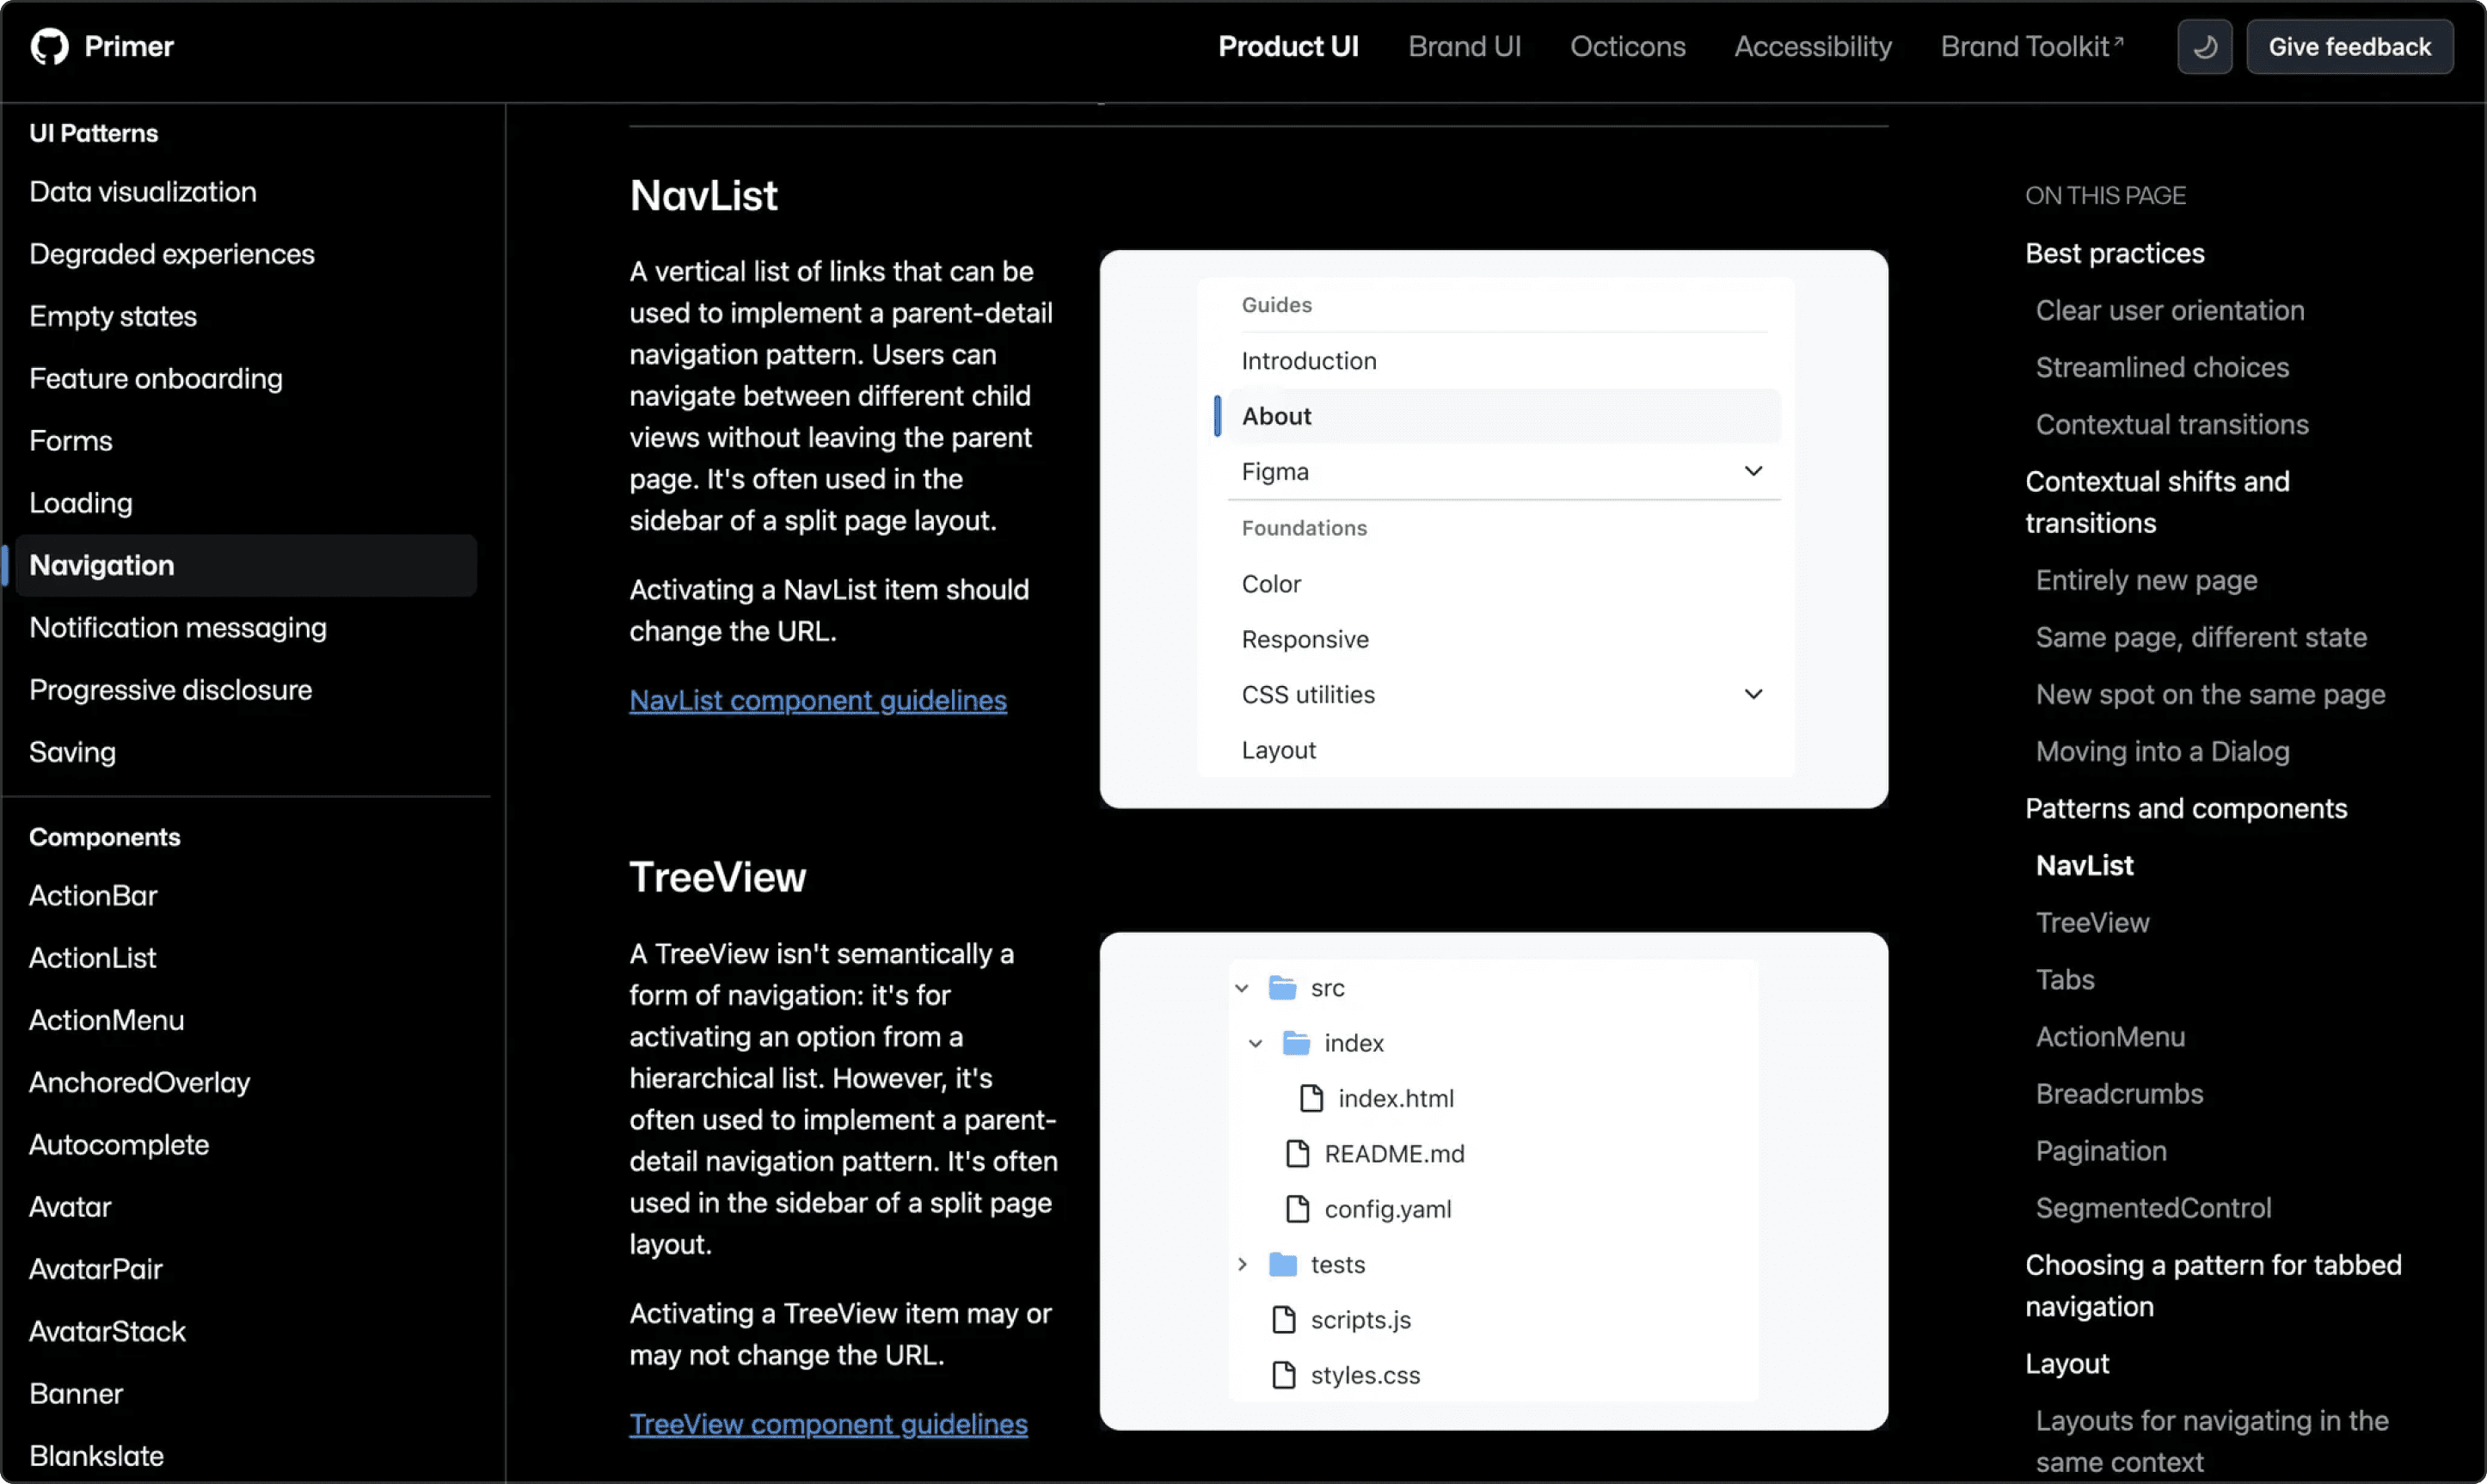Screen dimensions: 2487x1484
Task: Expand the CSS utilities chevron
Action: (x=1753, y=694)
